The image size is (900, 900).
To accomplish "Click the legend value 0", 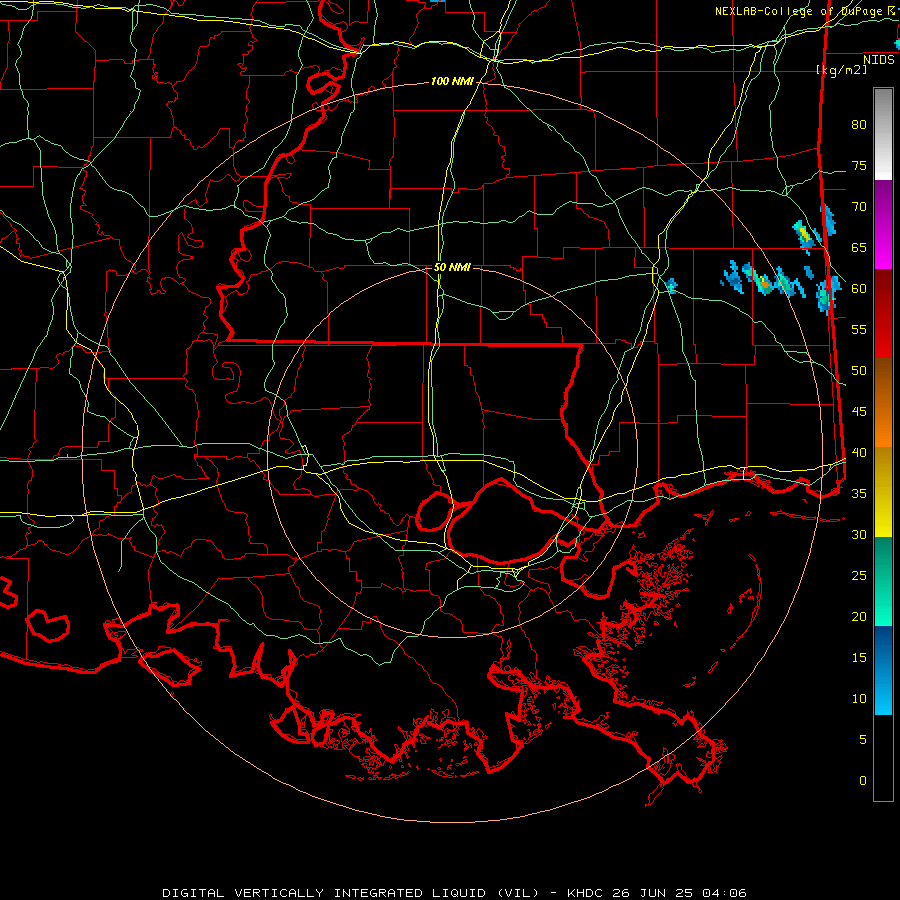I will click(x=863, y=781).
